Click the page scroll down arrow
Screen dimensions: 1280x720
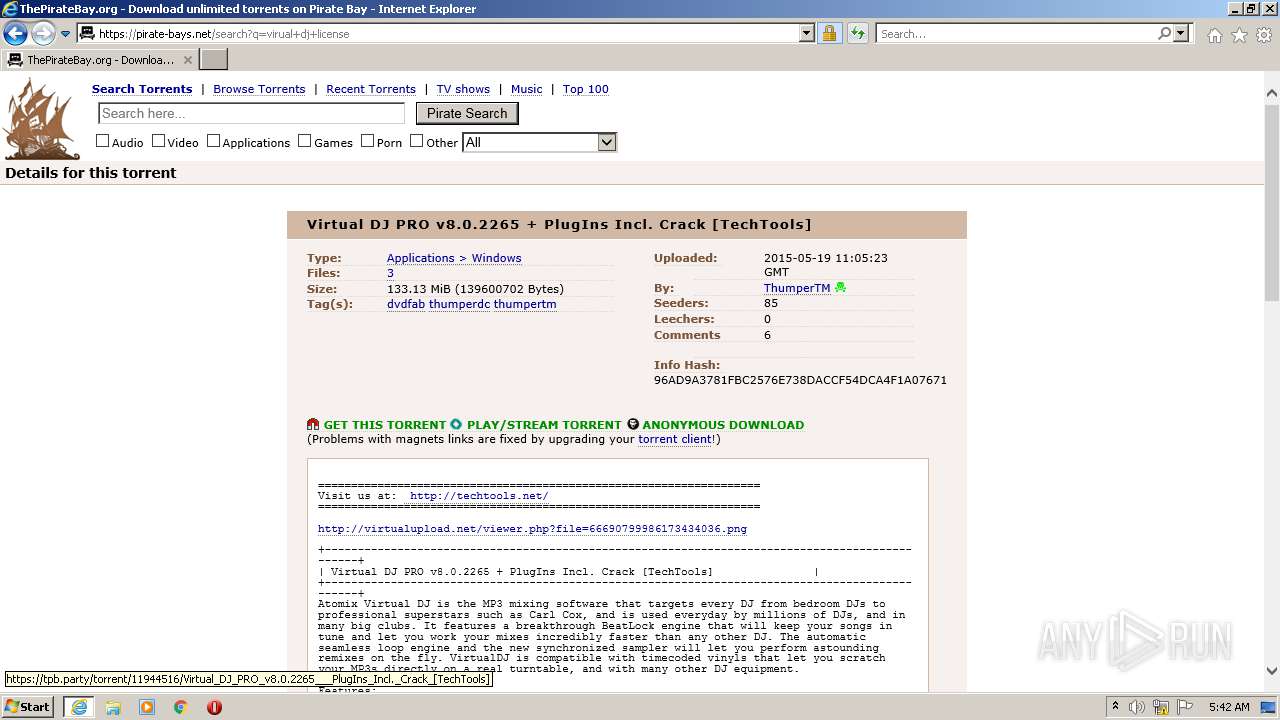[x=1272, y=671]
